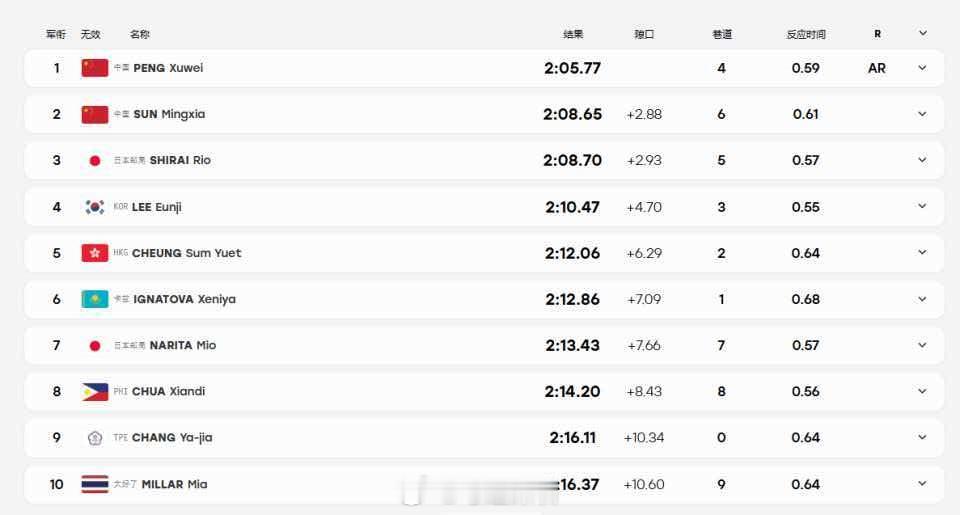960x515 pixels.
Task: Expand details for PENG Xuwei row
Action: point(922,68)
